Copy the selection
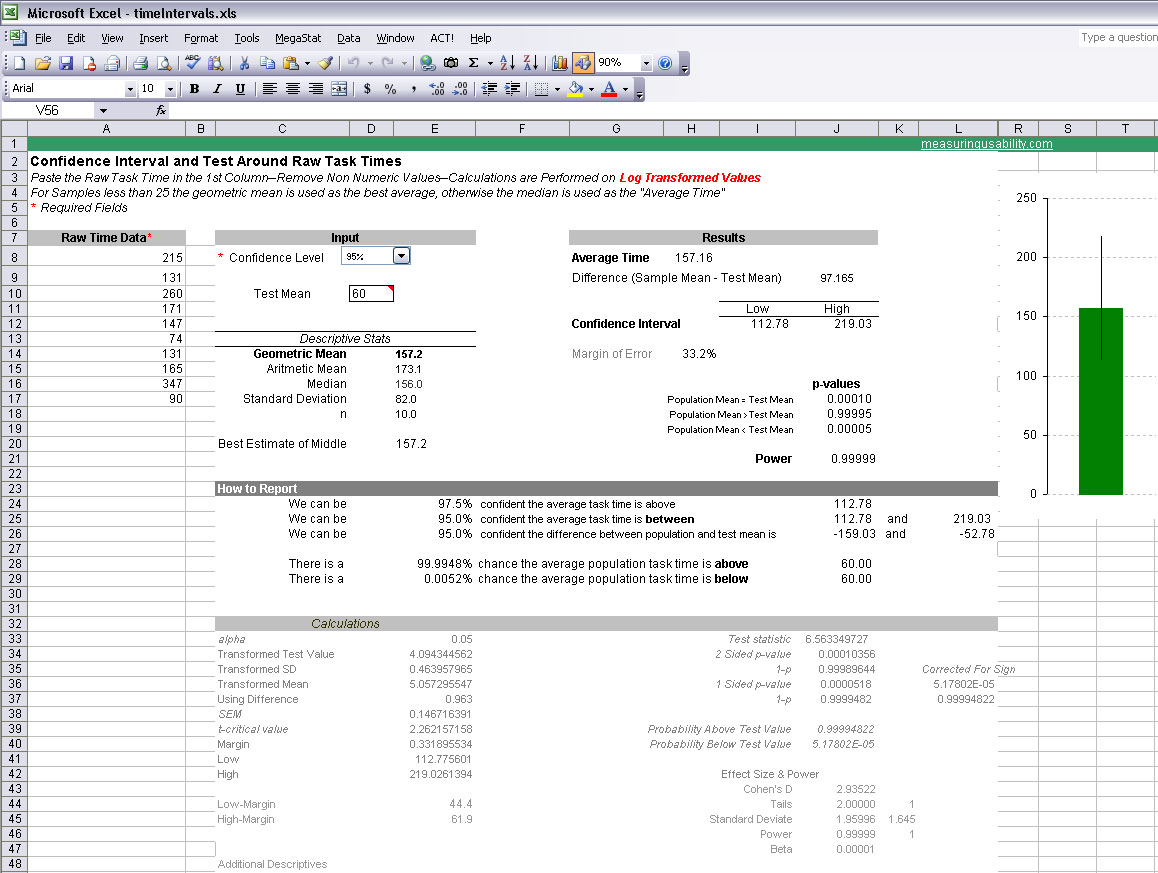1158x873 pixels. point(267,64)
